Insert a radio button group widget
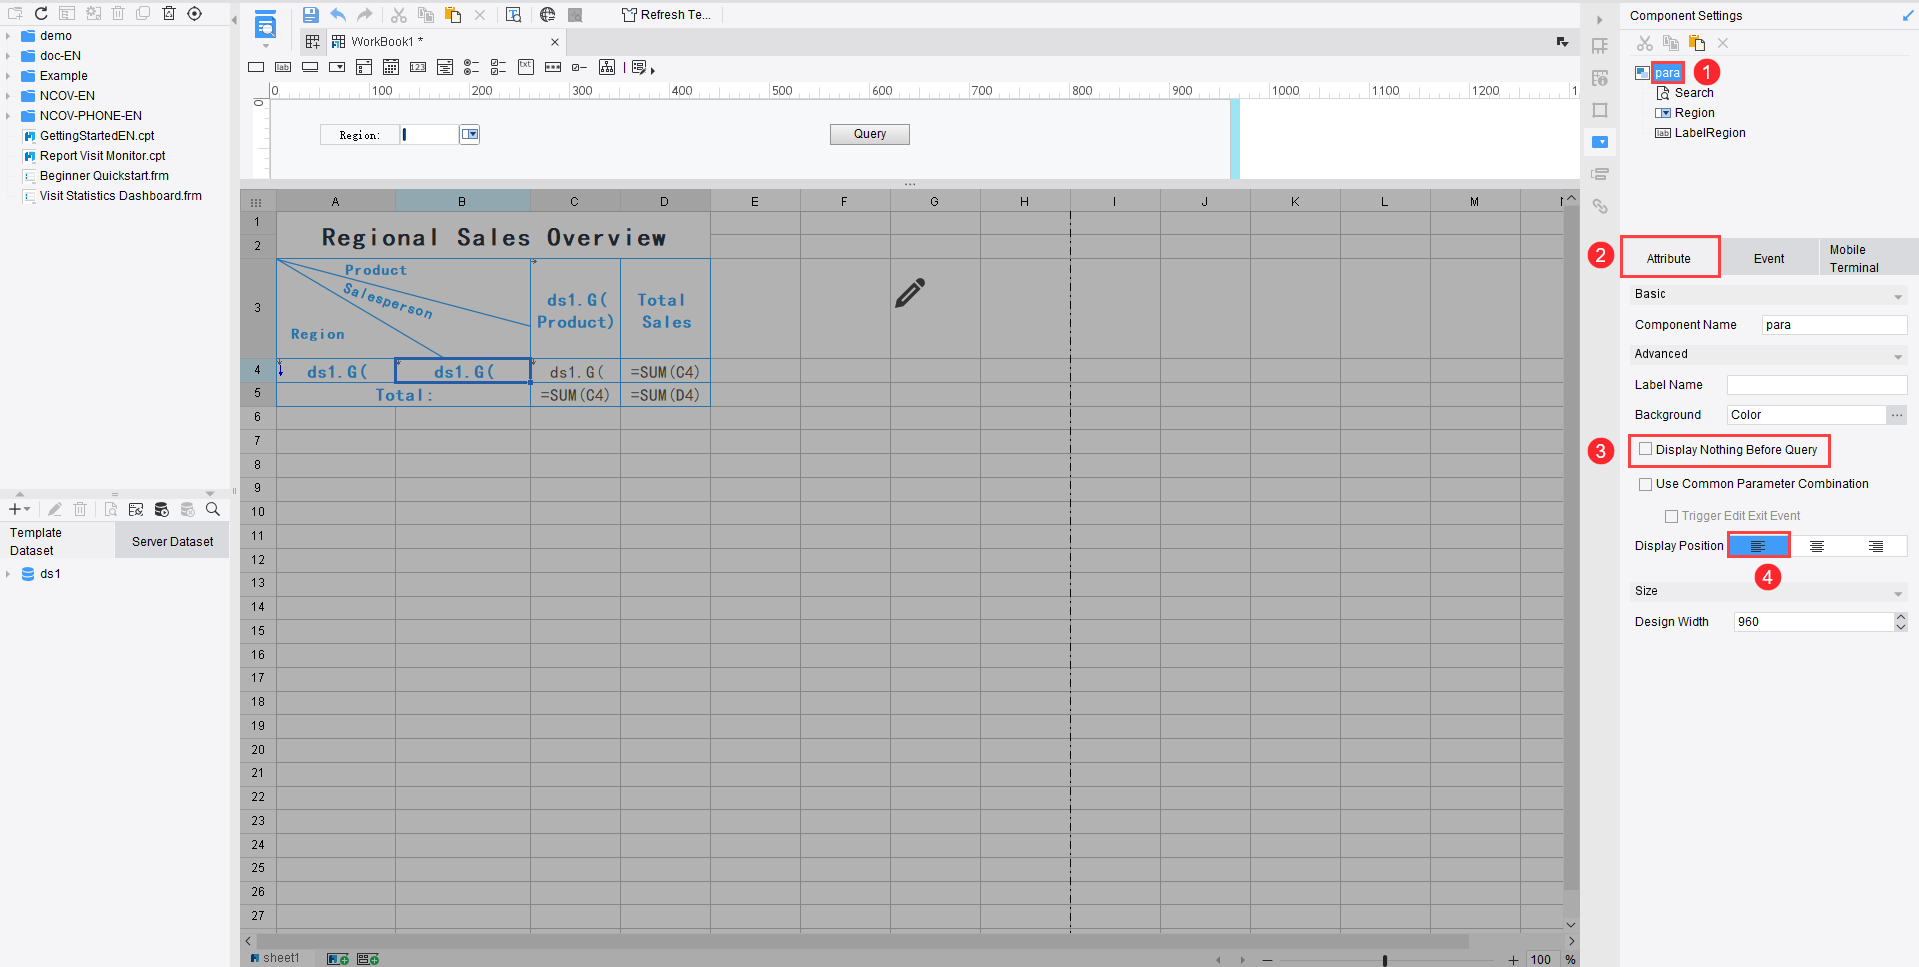Viewport: 1919px width, 967px height. 471,67
